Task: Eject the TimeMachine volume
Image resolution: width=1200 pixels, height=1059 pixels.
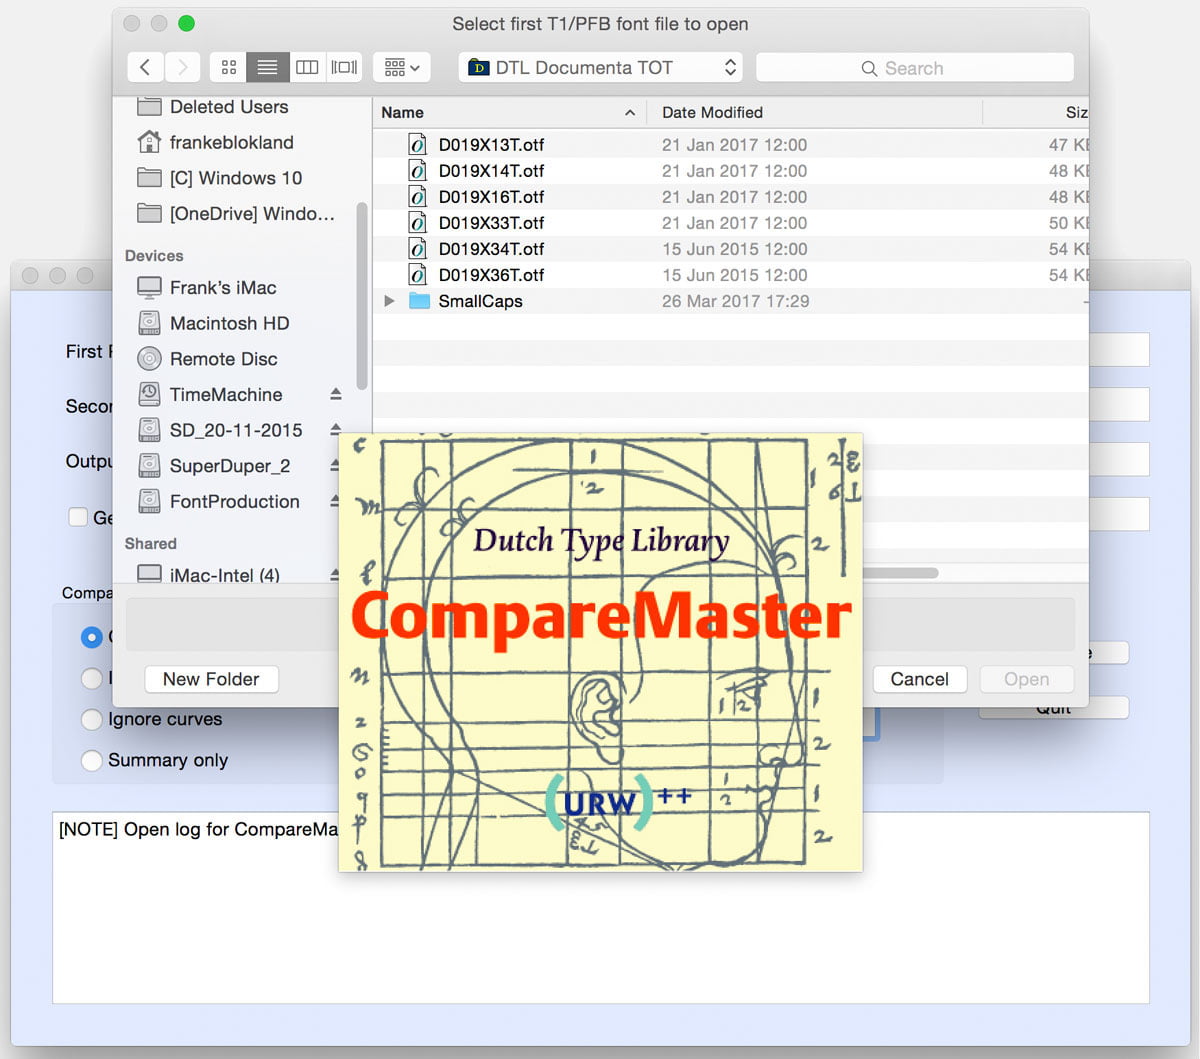Action: pyautogui.click(x=336, y=395)
